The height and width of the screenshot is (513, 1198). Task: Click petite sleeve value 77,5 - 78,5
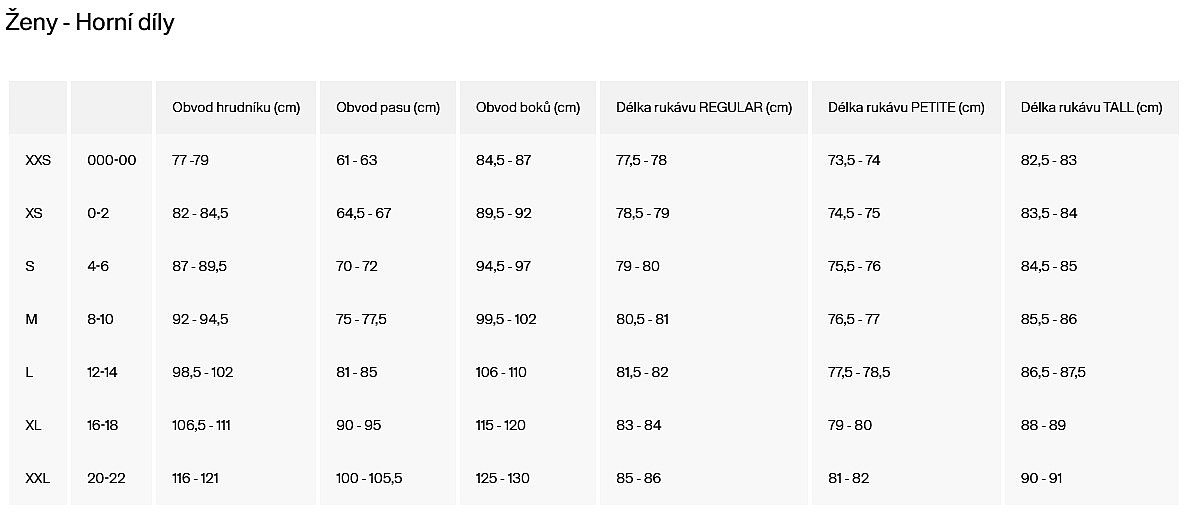point(860,372)
